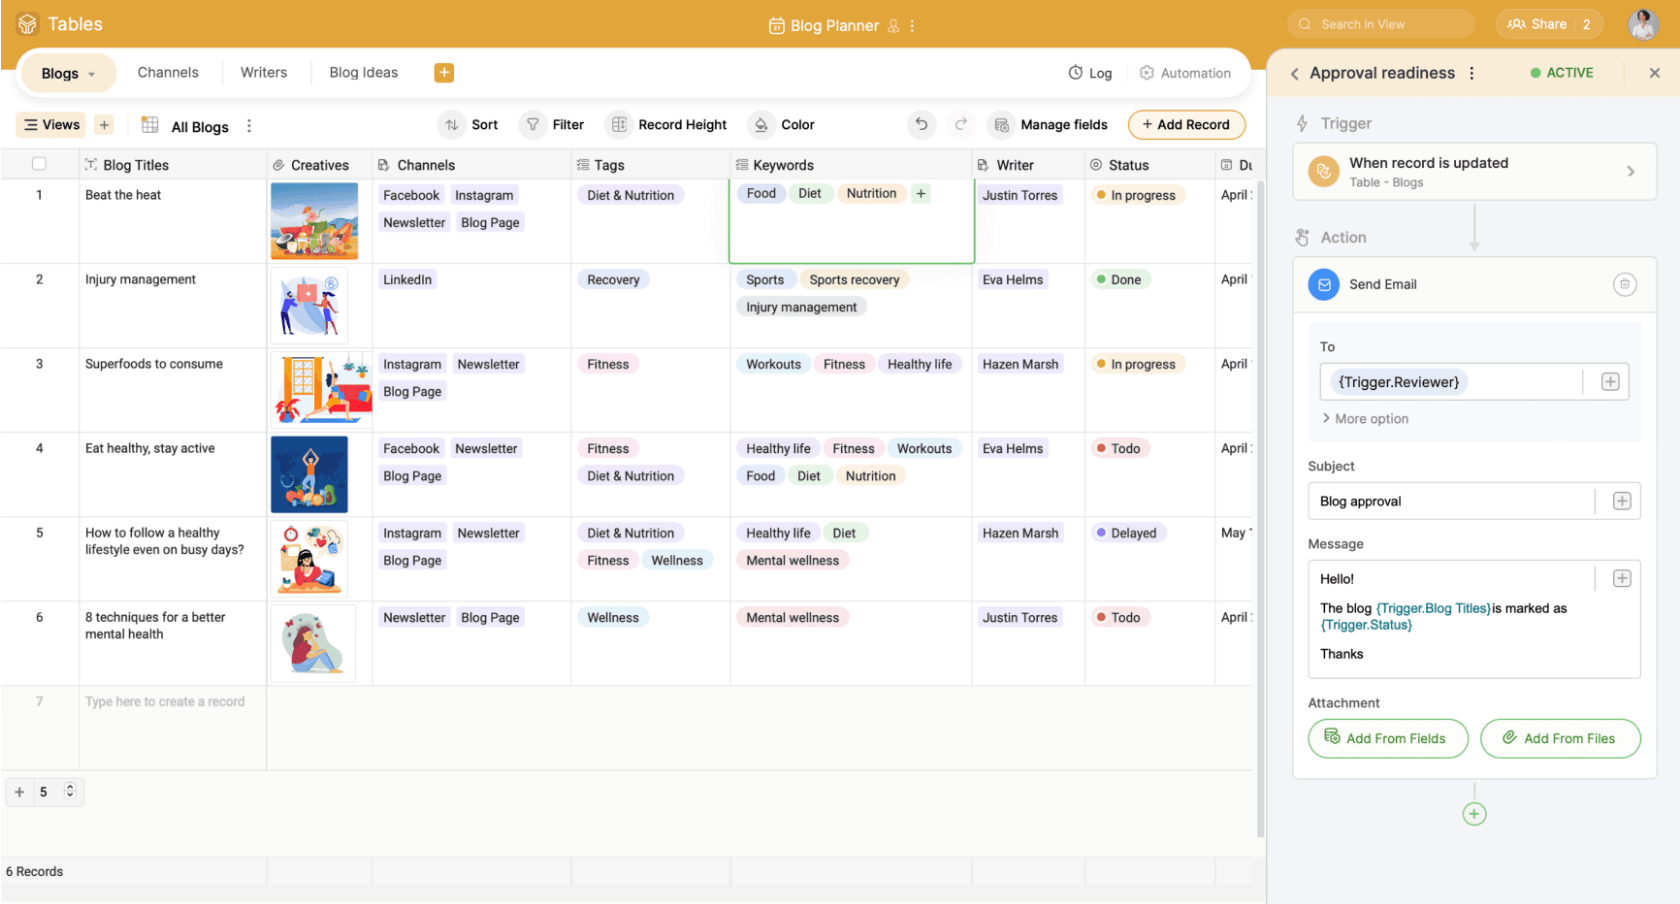
Task: Delete the Send Email action
Action: click(1624, 285)
